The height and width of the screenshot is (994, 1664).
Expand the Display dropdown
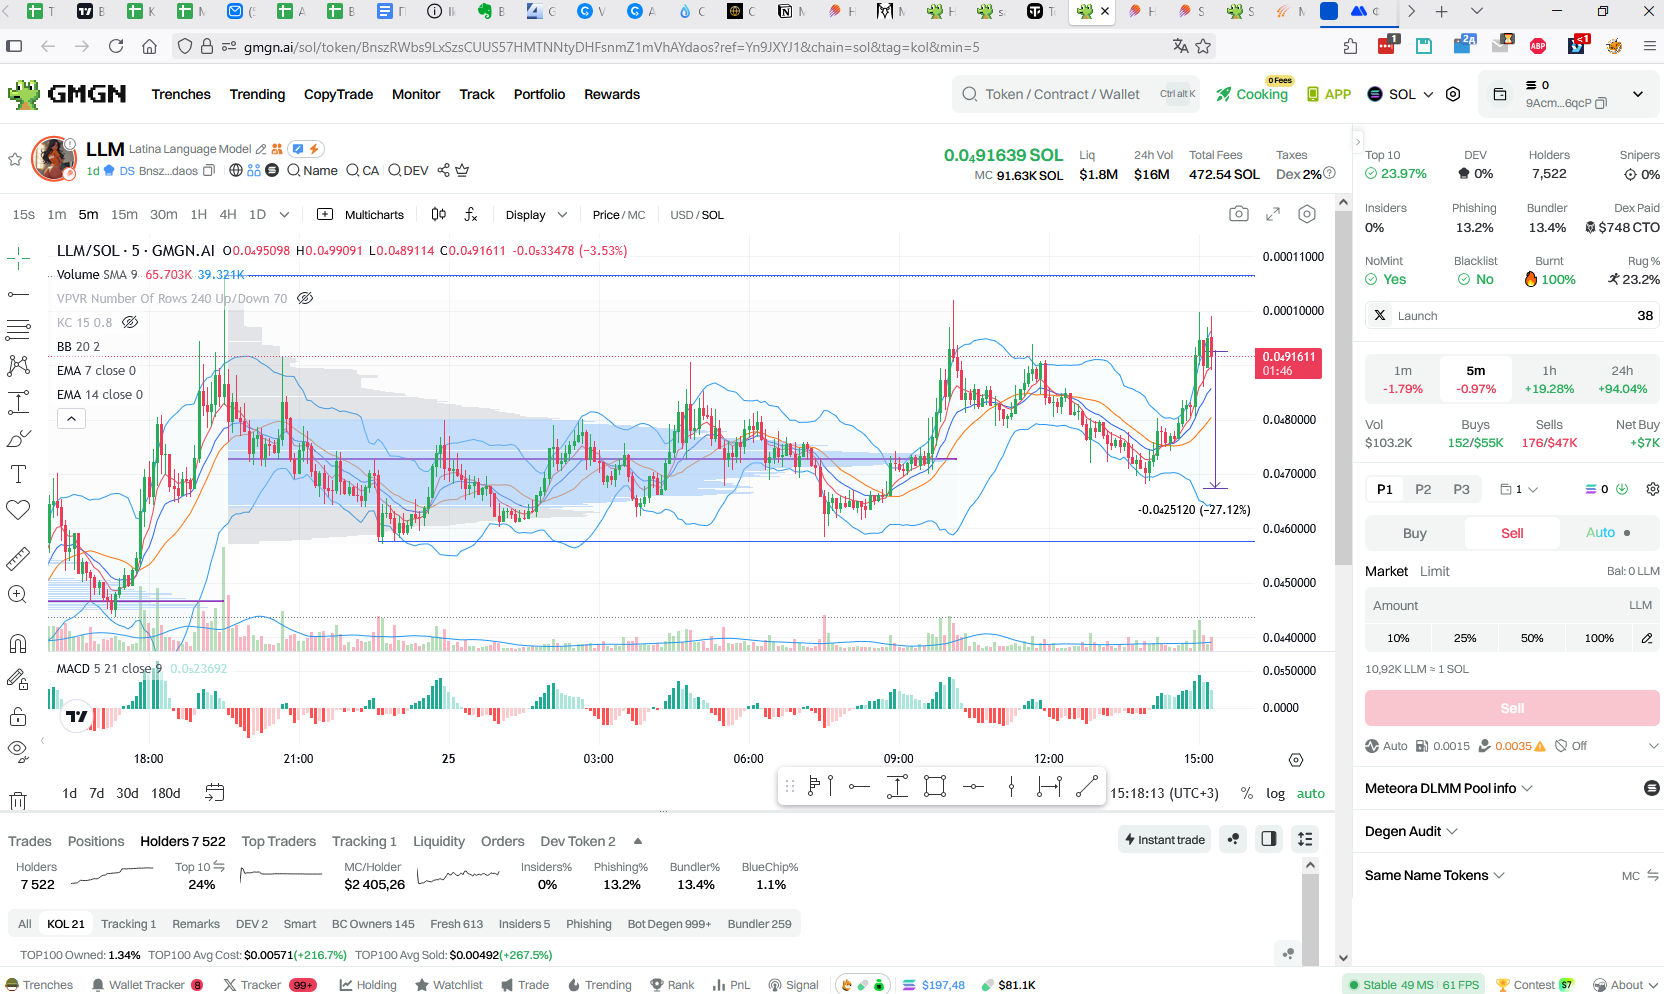tap(536, 215)
